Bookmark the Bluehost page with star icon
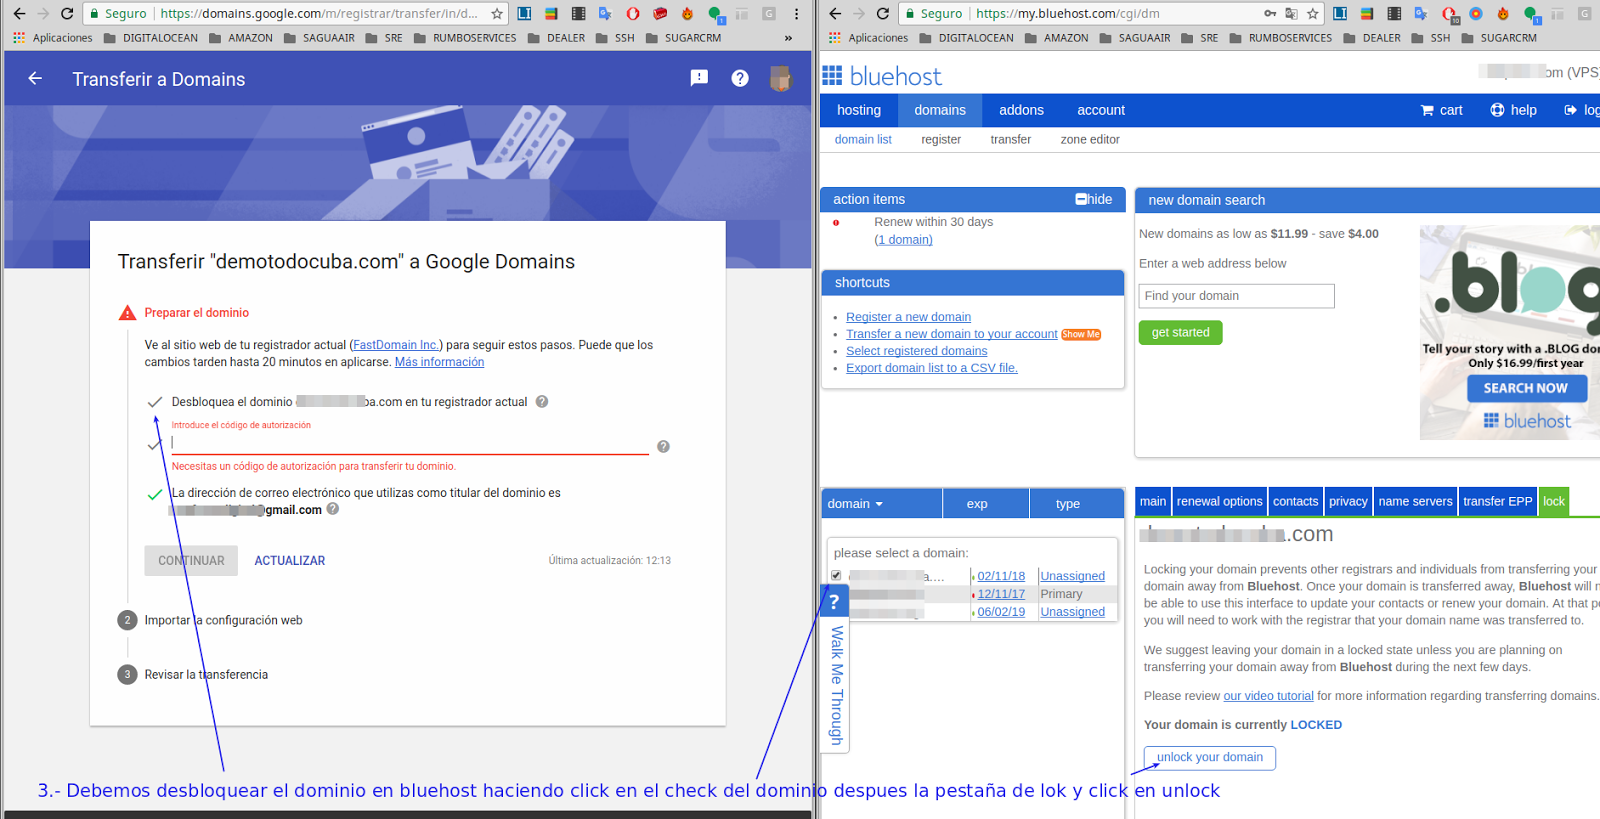 pos(1313,14)
